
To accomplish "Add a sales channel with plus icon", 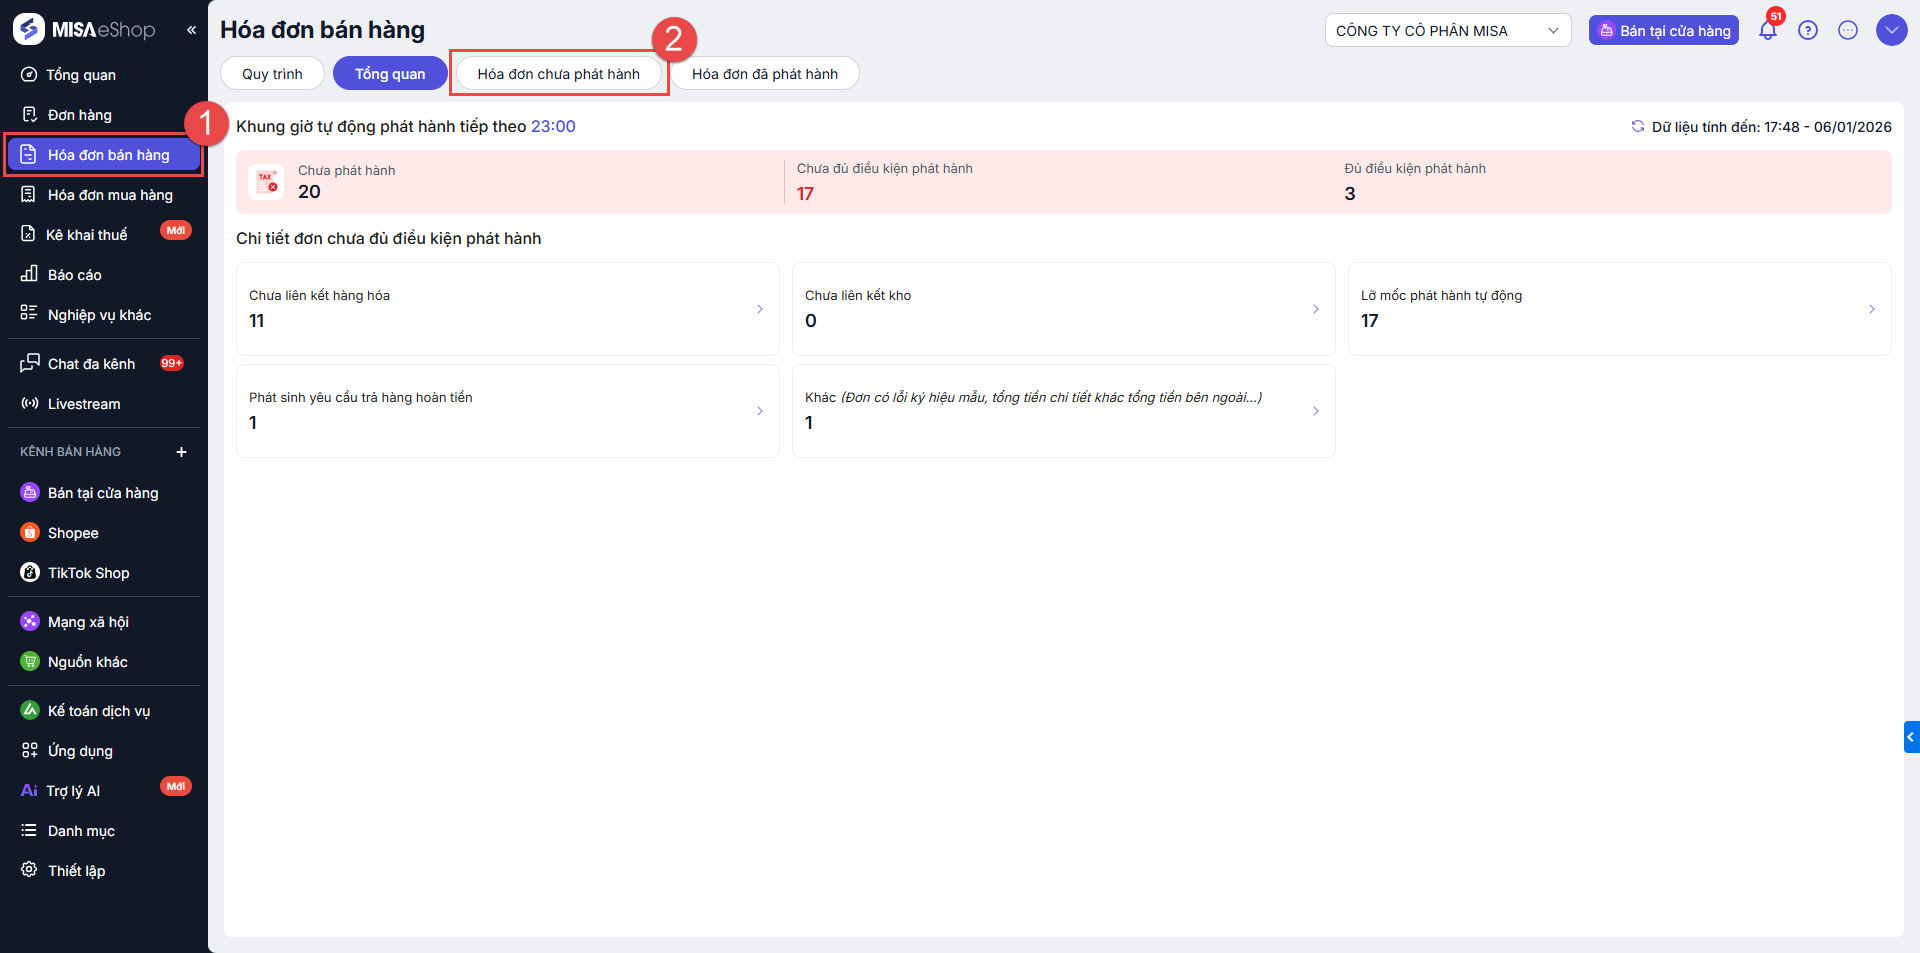I will pos(181,452).
